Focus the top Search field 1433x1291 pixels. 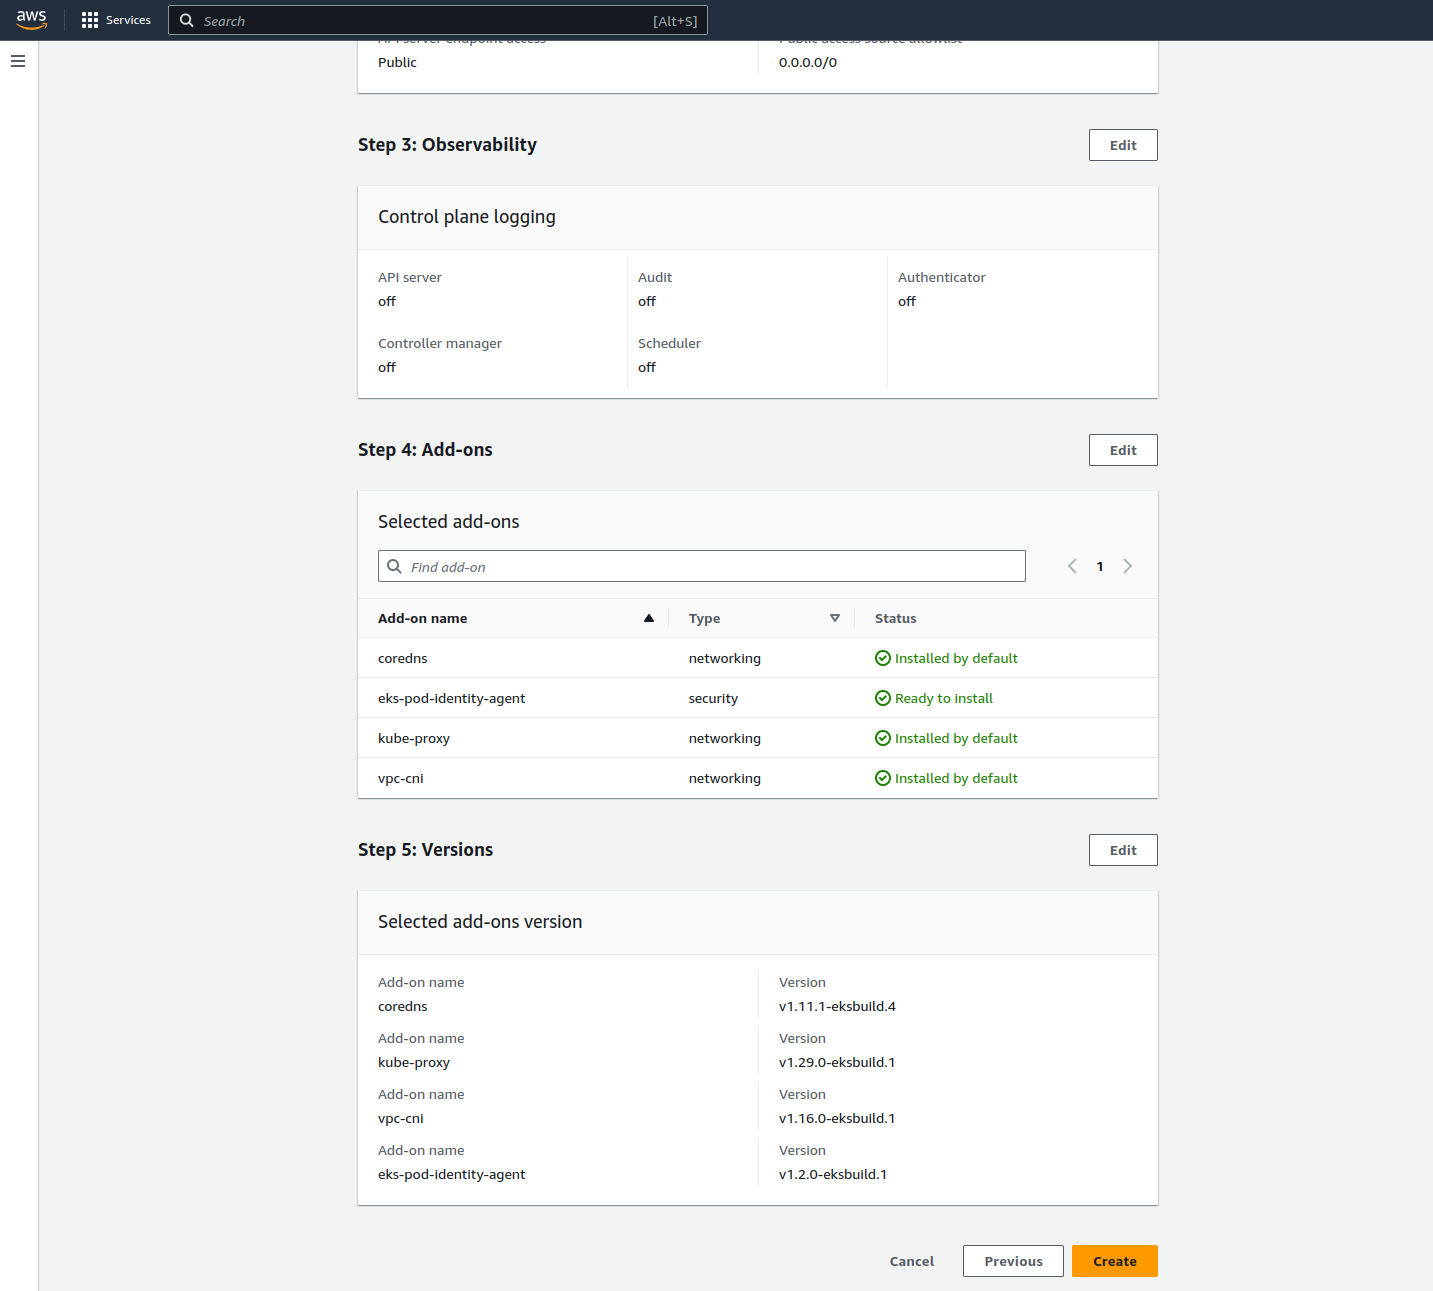[438, 20]
